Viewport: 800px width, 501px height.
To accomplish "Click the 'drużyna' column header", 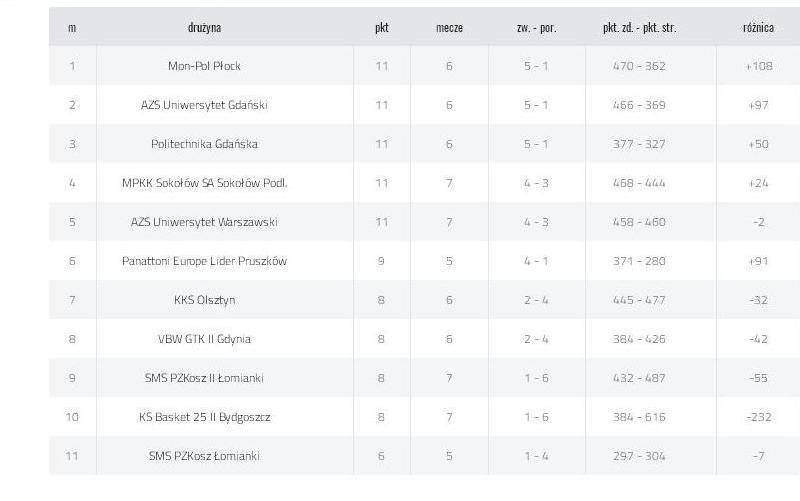I will click(x=204, y=28).
